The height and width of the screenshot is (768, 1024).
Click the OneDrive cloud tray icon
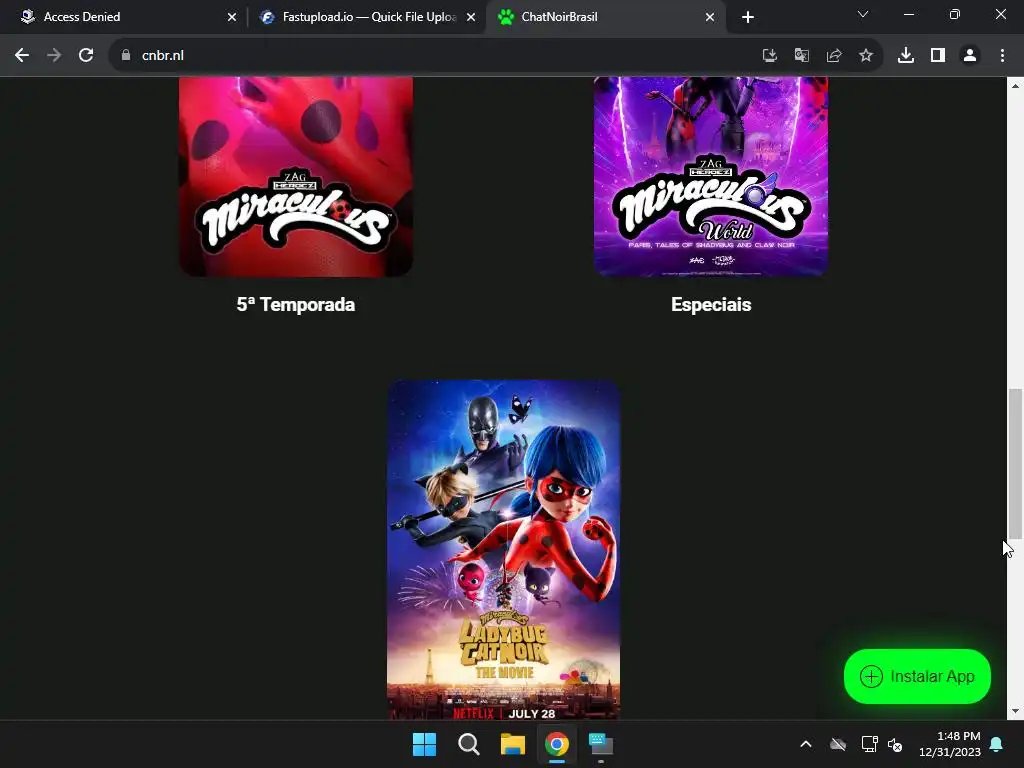click(x=838, y=744)
